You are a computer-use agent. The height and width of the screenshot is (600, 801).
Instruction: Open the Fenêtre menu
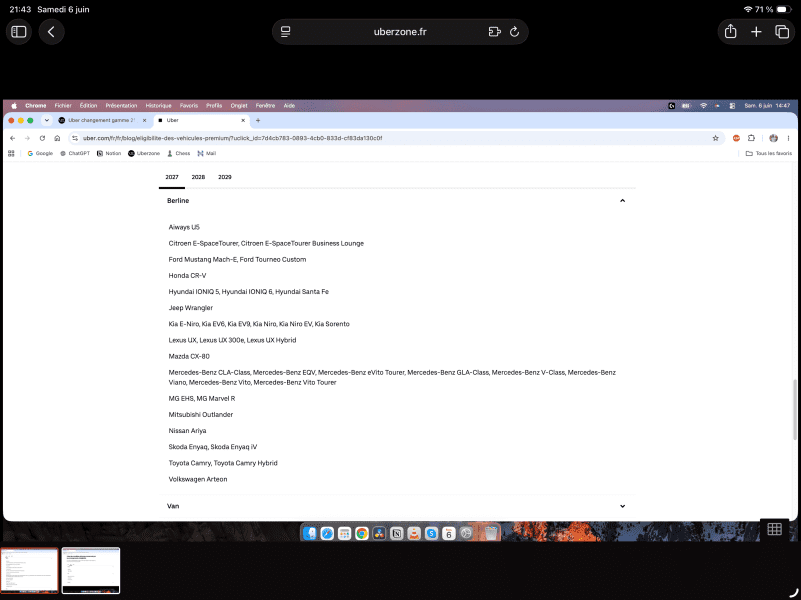tap(265, 106)
